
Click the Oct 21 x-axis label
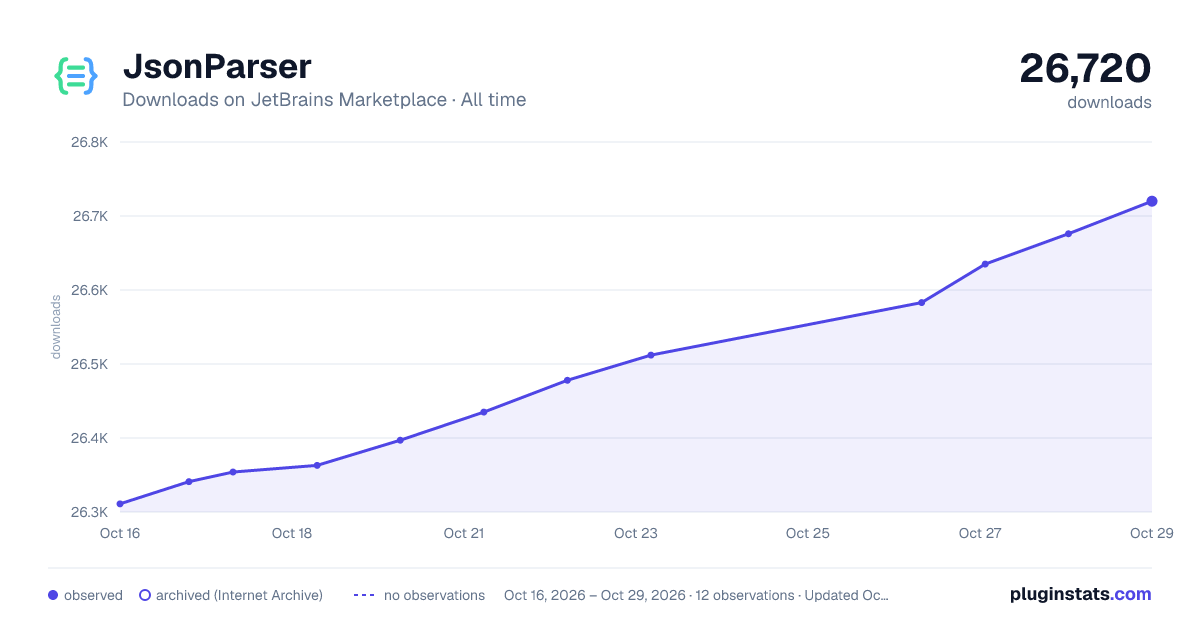tap(464, 533)
